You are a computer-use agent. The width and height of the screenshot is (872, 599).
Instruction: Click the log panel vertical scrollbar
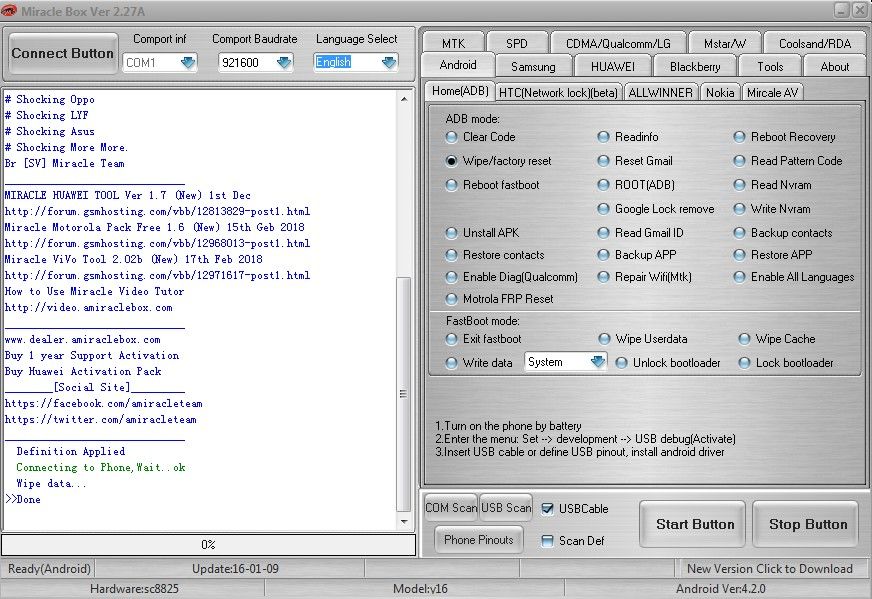pyautogui.click(x=404, y=390)
